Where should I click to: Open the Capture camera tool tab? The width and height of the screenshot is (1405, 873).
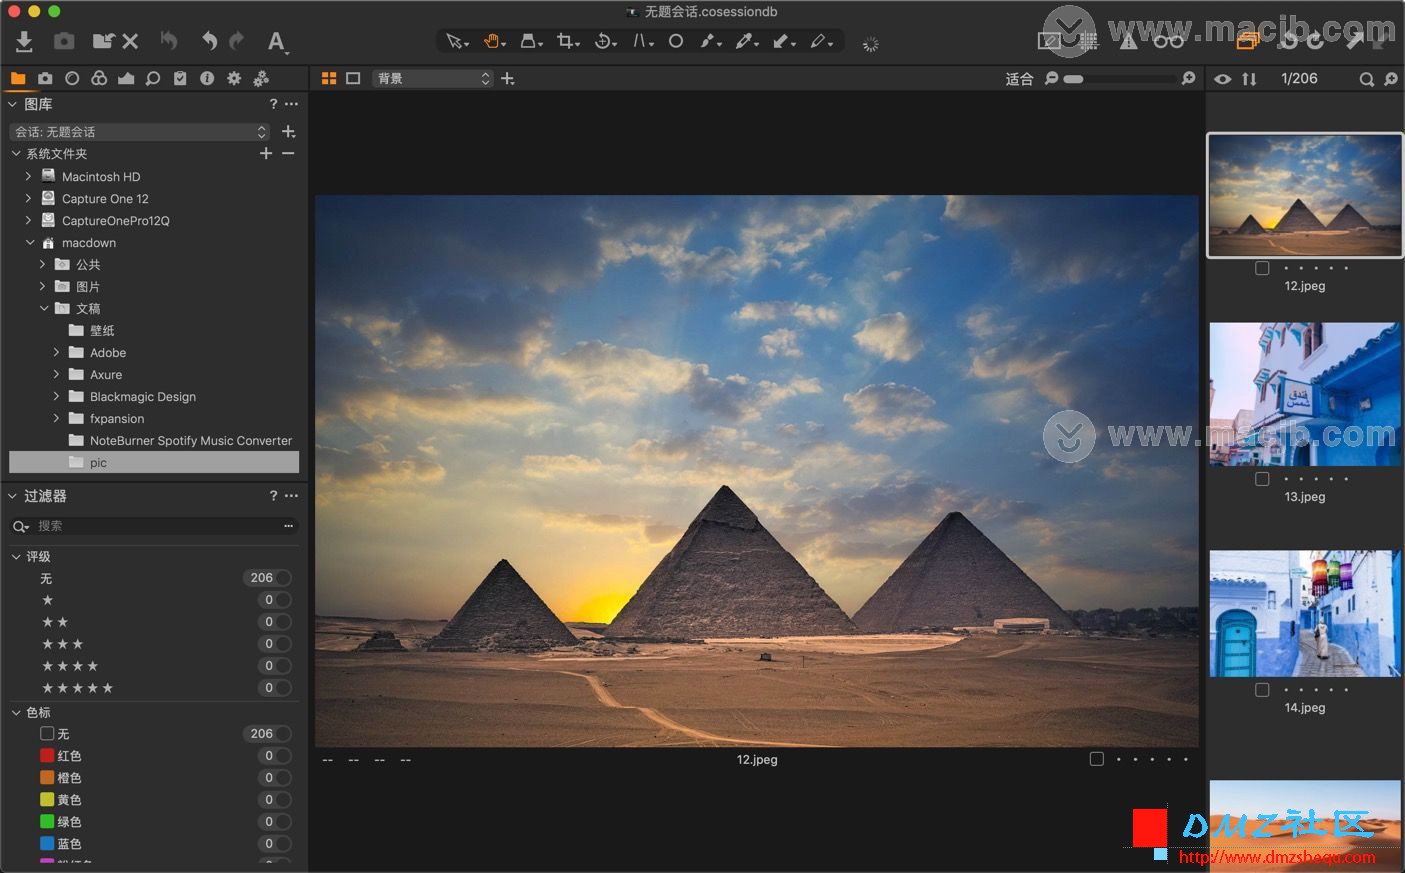pos(45,78)
